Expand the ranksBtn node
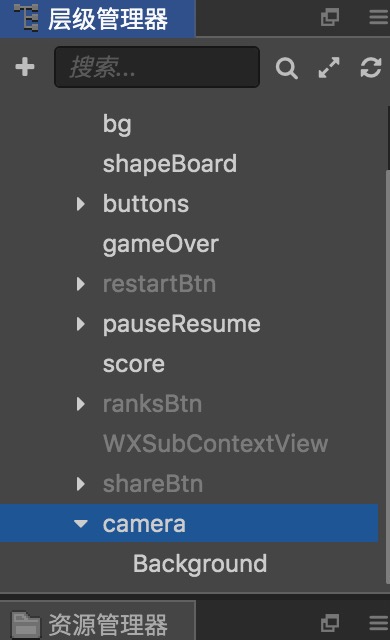390x640 pixels. pos(81,404)
